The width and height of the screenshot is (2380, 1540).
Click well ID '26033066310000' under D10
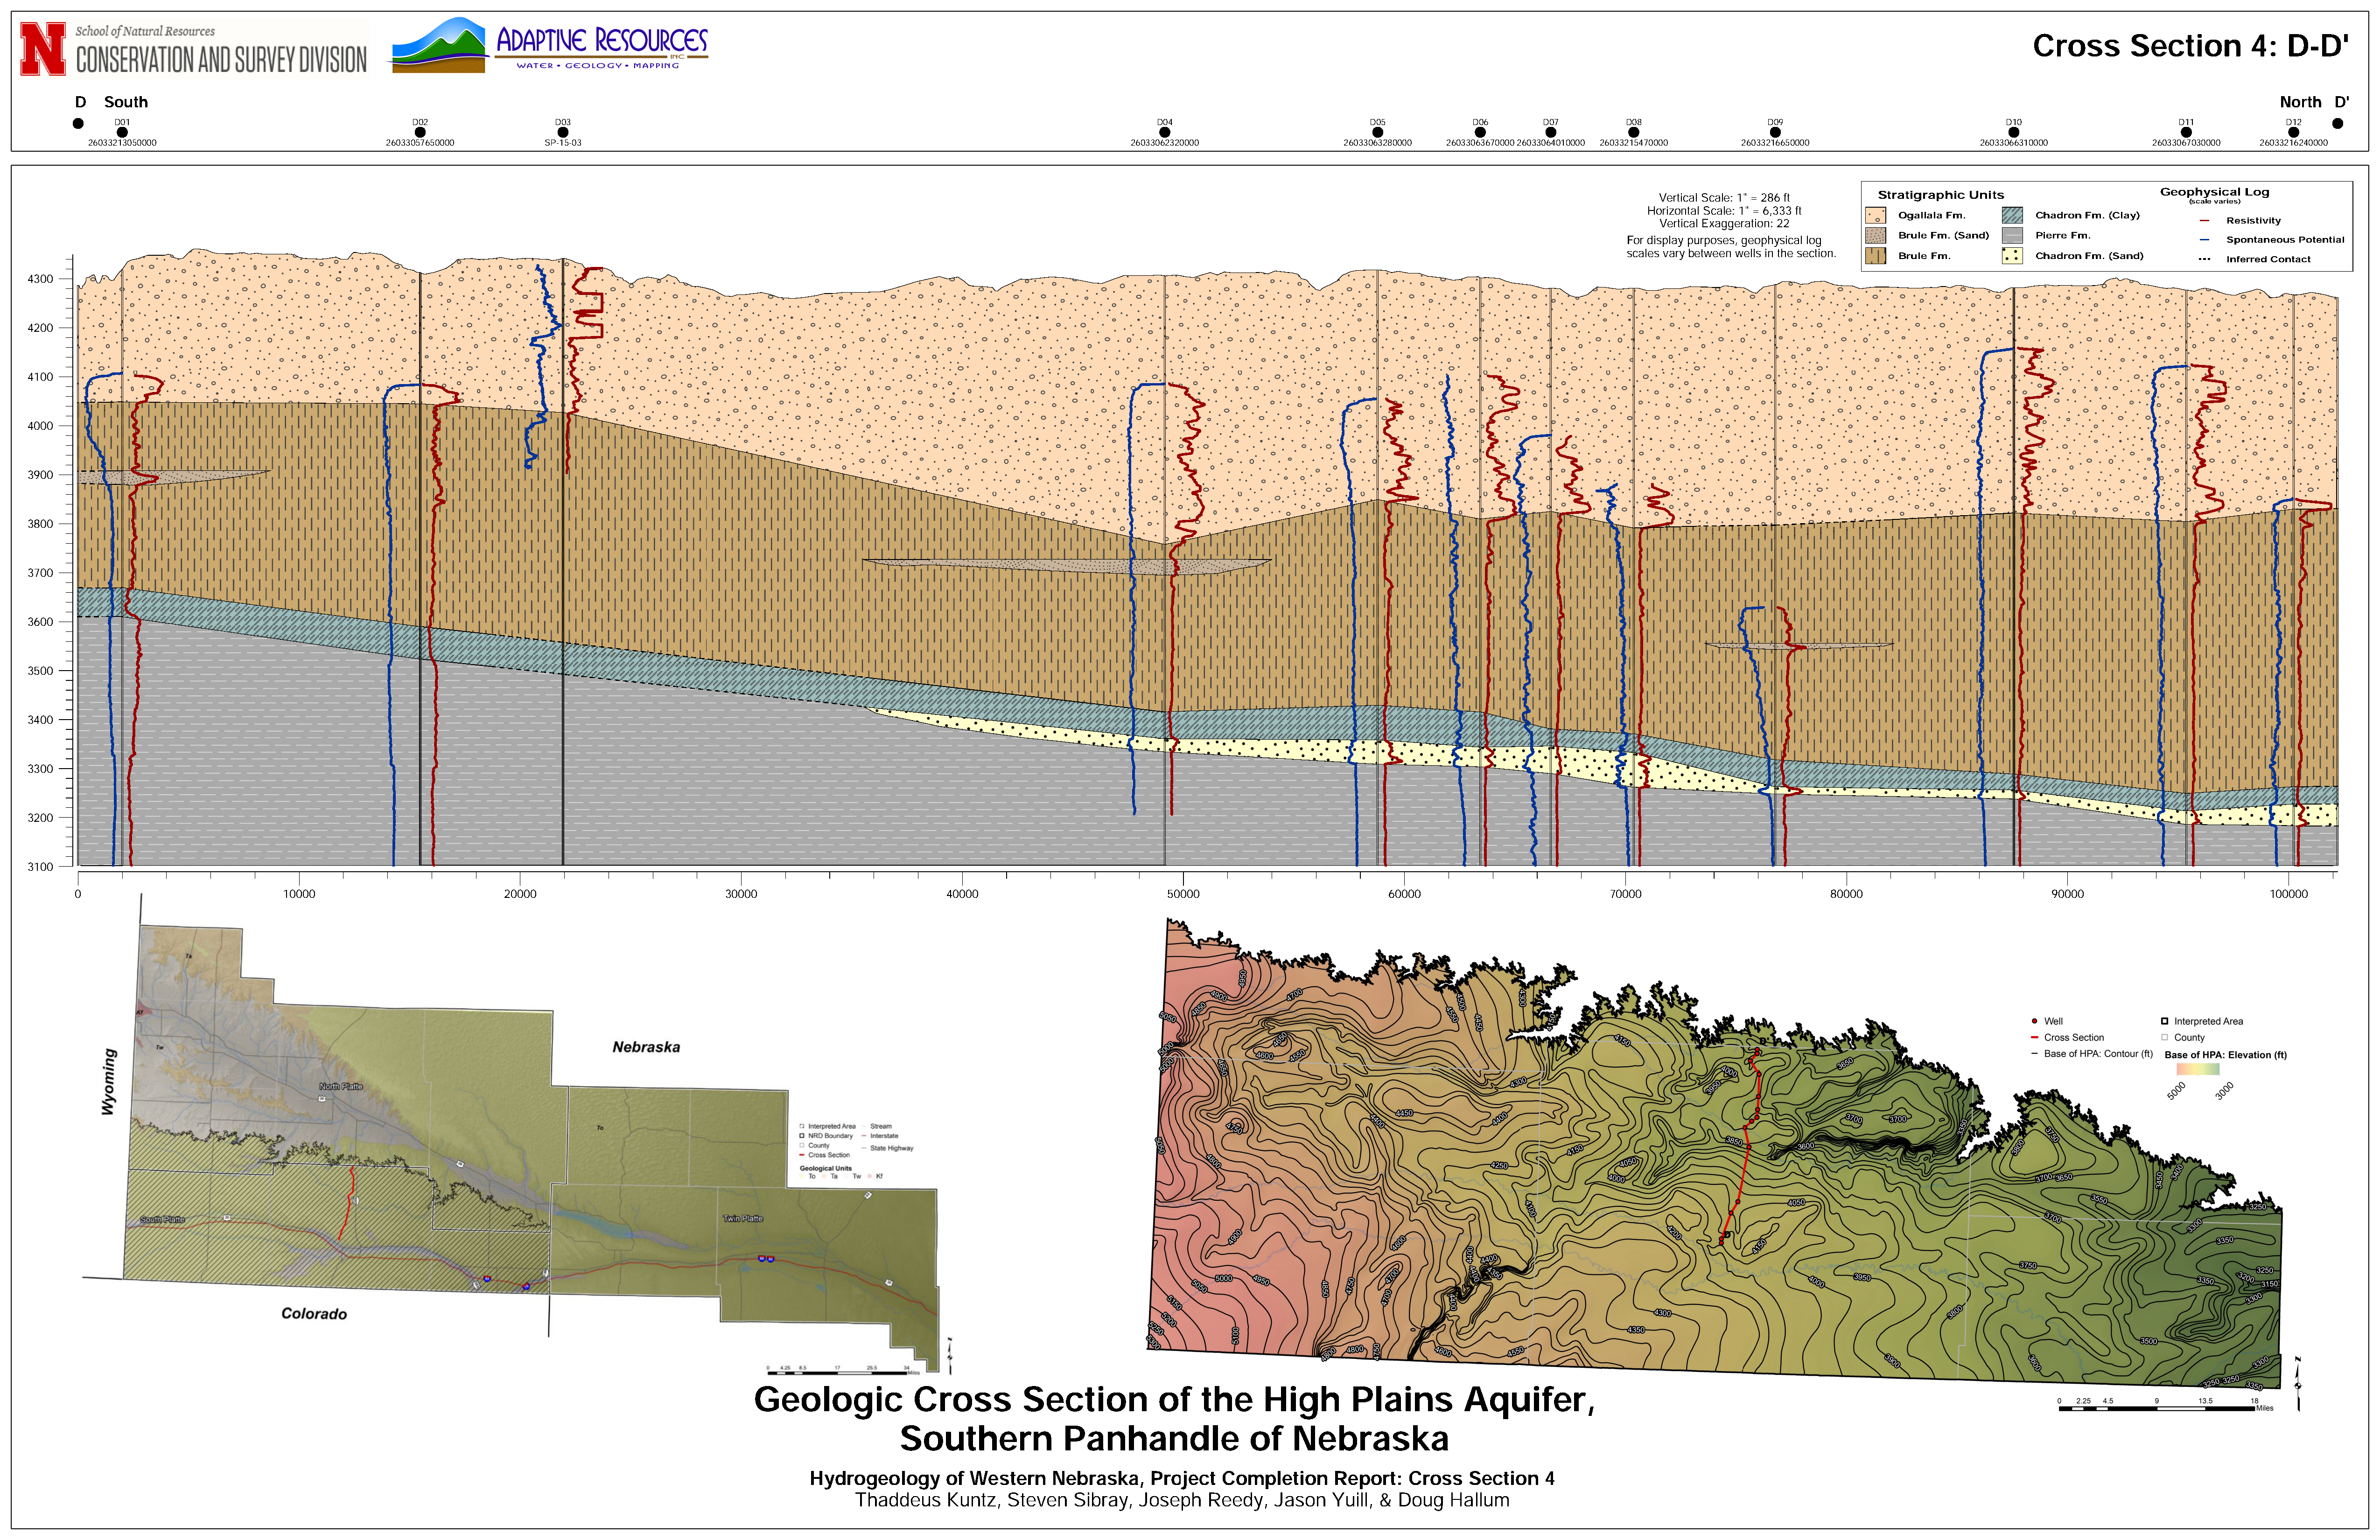pyautogui.click(x=2014, y=143)
